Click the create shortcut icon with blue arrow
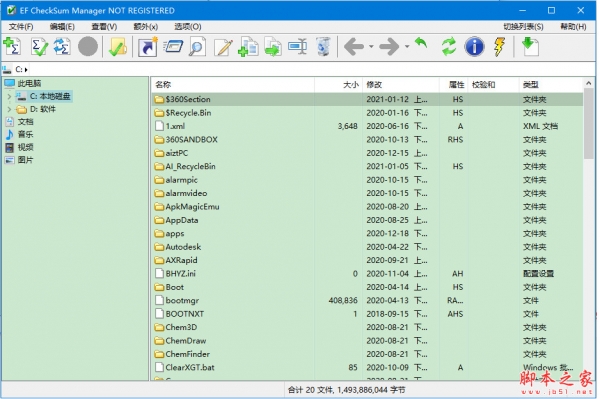Screen dimensions: 600x399 click(147, 47)
